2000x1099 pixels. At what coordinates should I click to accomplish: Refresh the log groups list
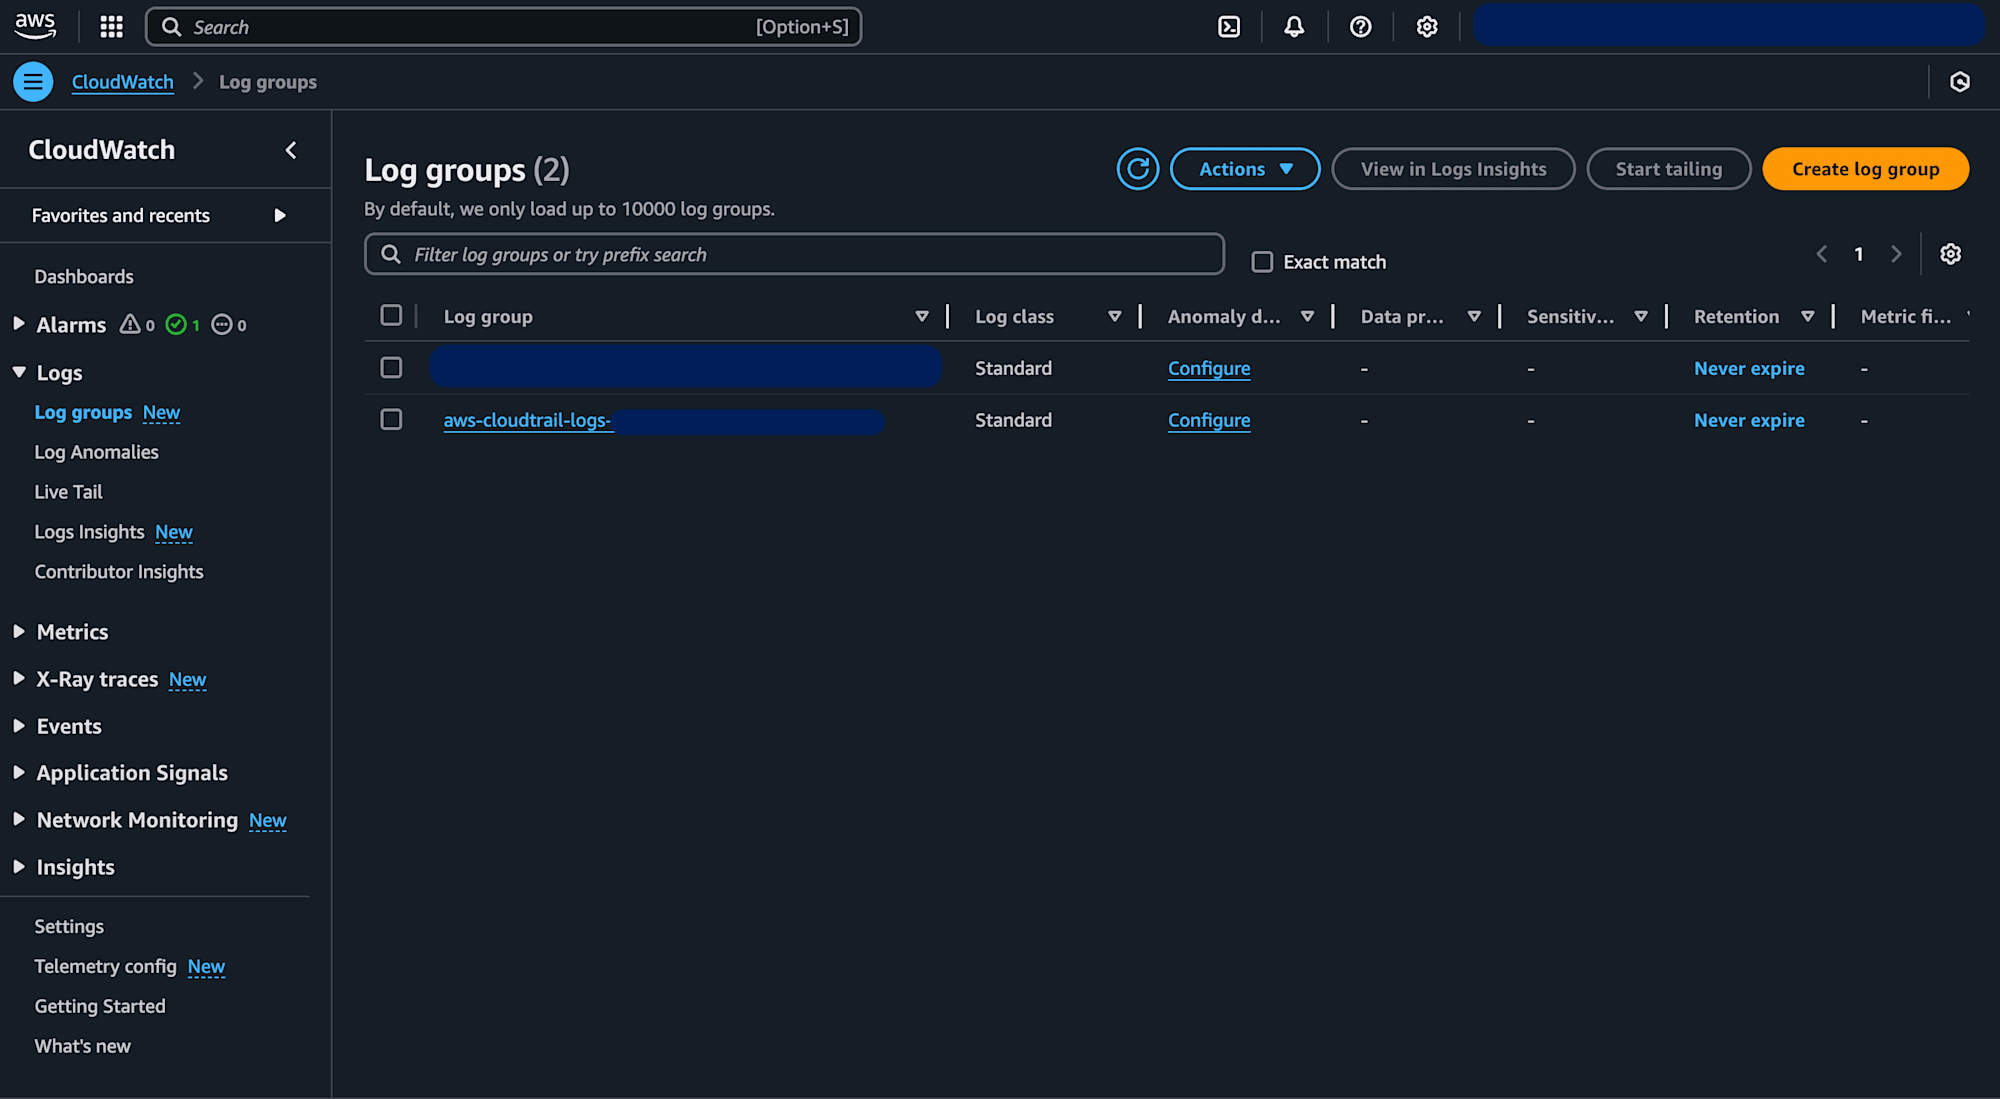coord(1138,169)
